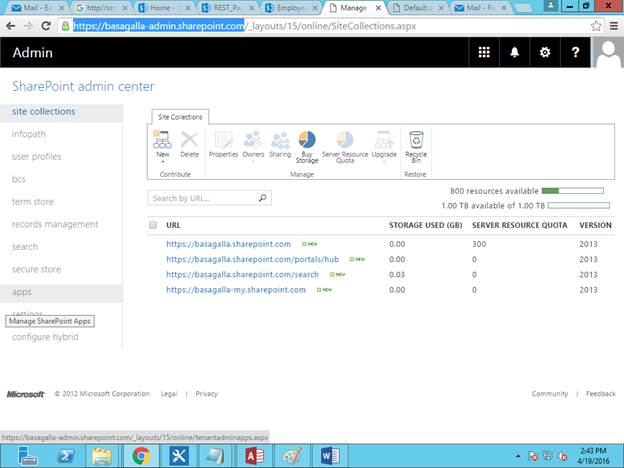Open the basagalla.sharepoint.com/search link

click(x=242, y=275)
